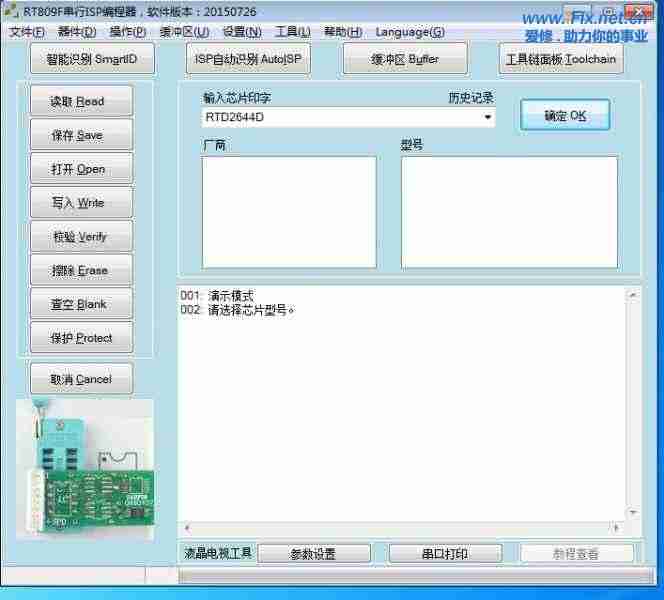Click the bottom progress bar
The width and height of the screenshot is (664, 600).
pyautogui.click(x=417, y=576)
